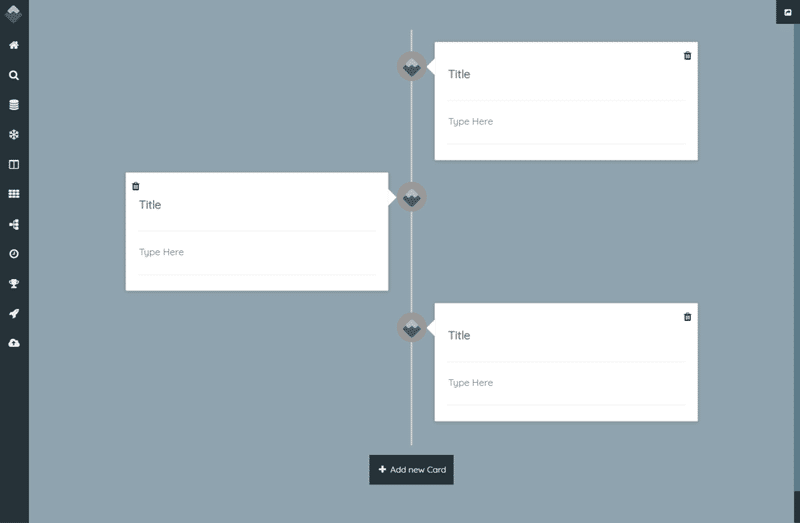Click the cloud upload icon

pyautogui.click(x=14, y=343)
